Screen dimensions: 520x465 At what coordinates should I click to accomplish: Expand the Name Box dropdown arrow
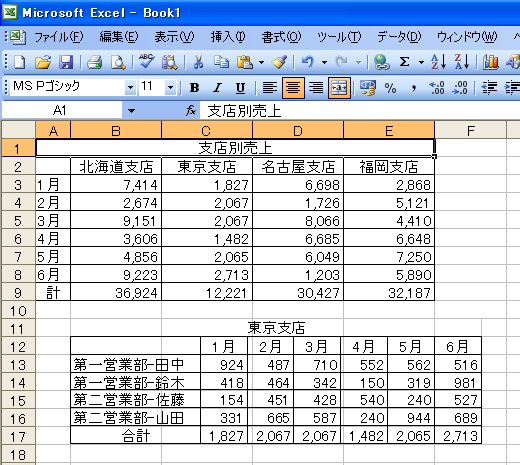tap(131, 110)
